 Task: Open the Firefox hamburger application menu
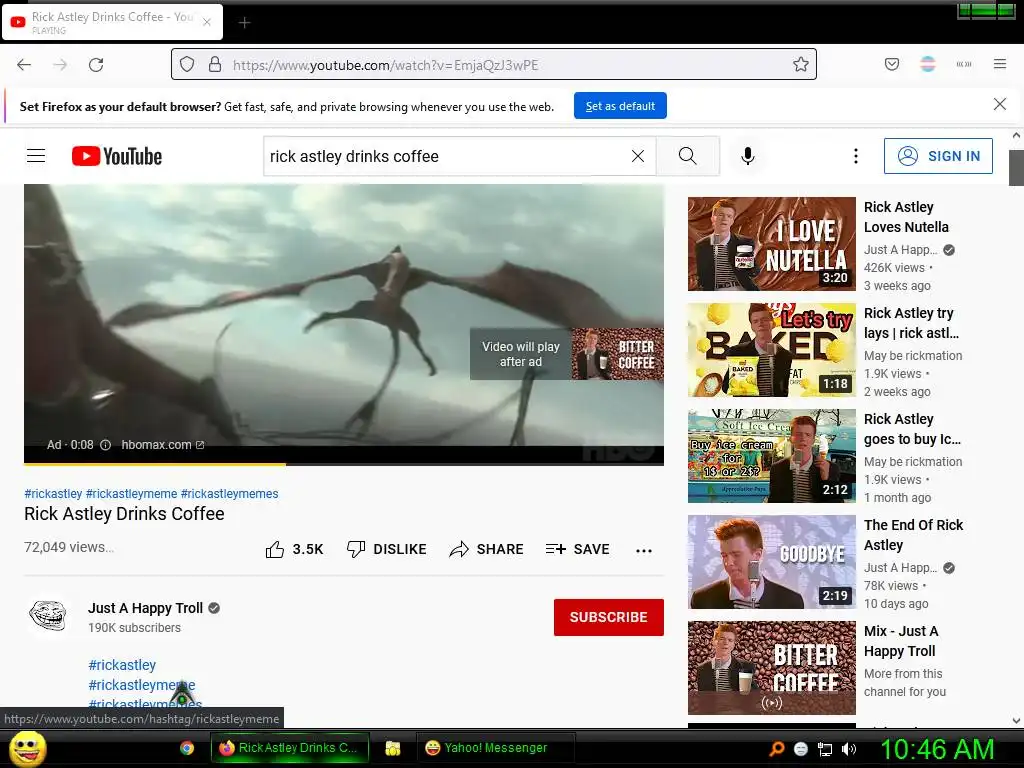point(1000,64)
